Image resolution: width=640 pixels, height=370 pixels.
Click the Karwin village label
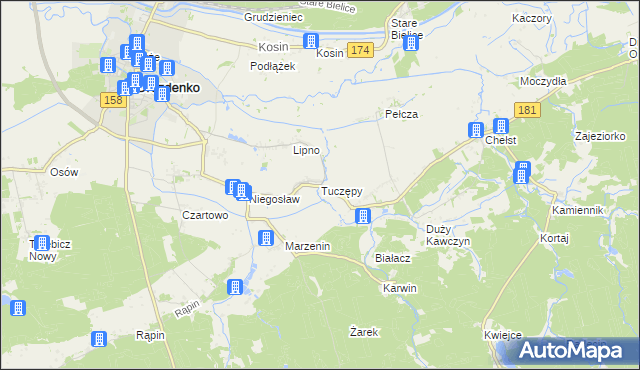(x=400, y=288)
